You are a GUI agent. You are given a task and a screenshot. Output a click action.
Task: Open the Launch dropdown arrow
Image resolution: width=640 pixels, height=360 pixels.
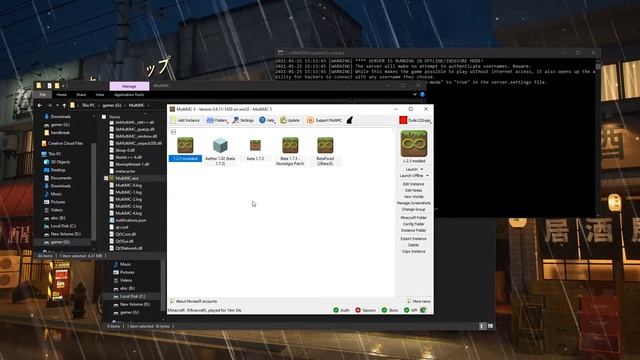click(x=422, y=169)
